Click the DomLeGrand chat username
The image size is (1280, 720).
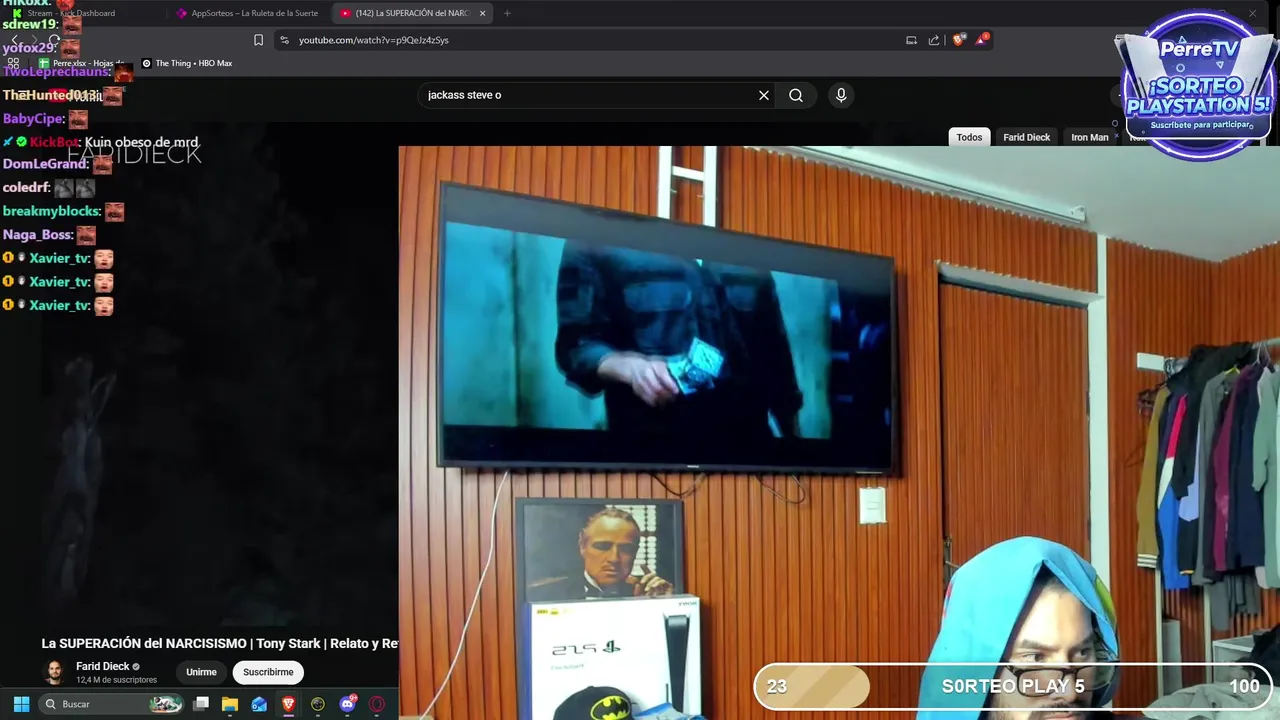46,164
